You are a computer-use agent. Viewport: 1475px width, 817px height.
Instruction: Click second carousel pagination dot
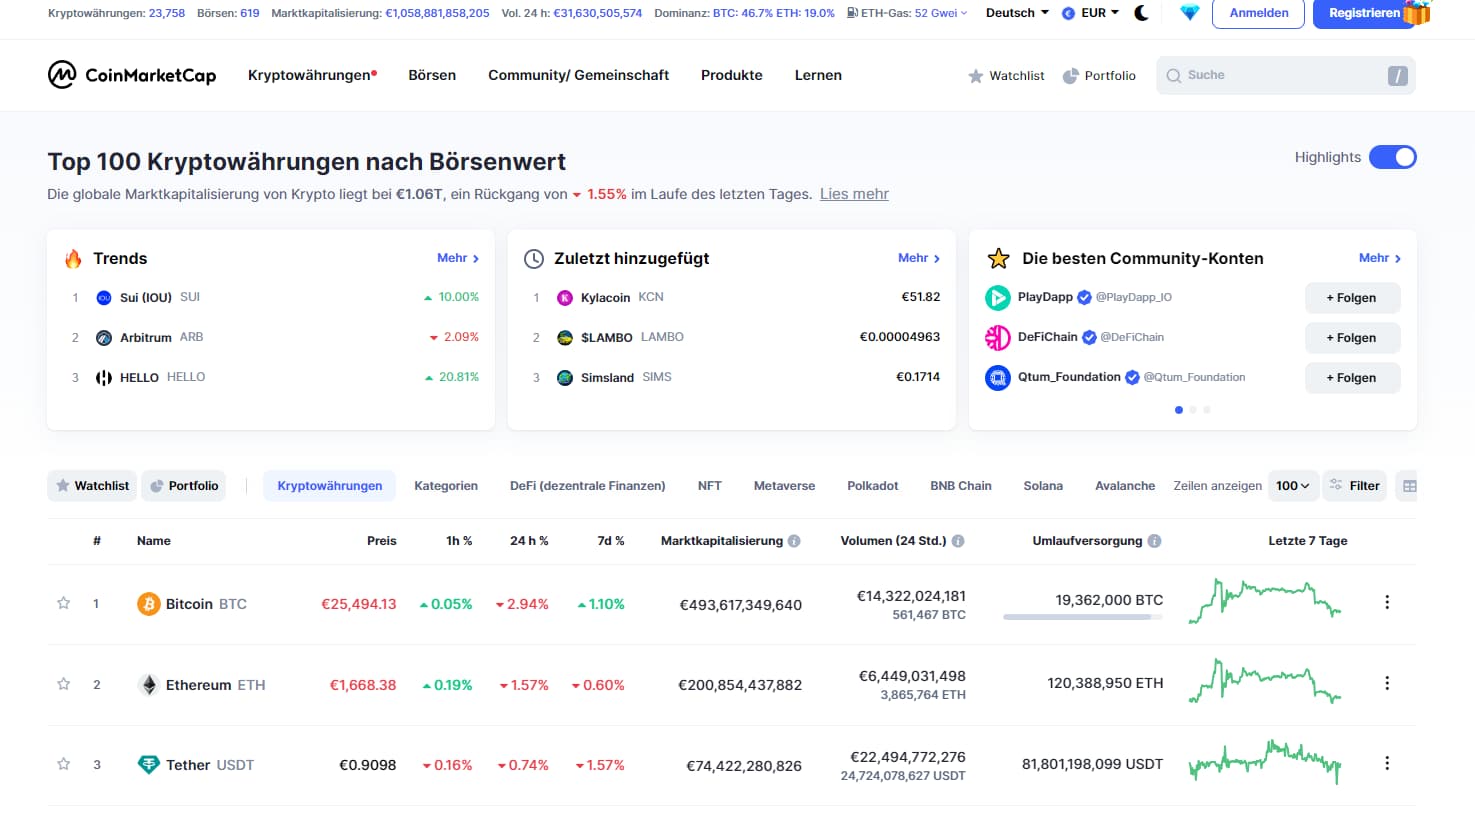pos(1193,410)
